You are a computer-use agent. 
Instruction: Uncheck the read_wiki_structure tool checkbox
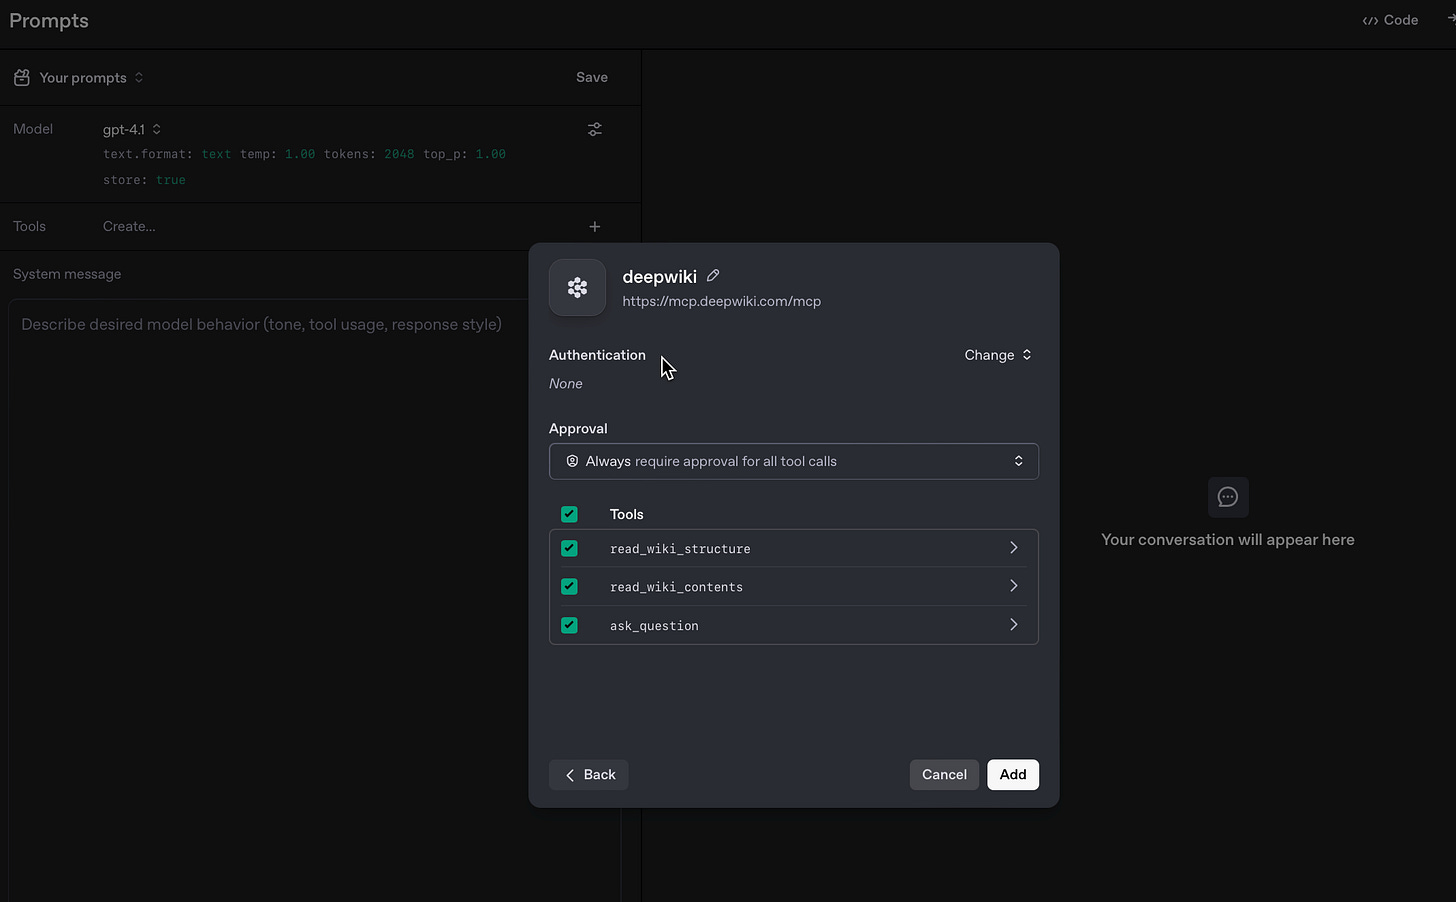pos(569,548)
